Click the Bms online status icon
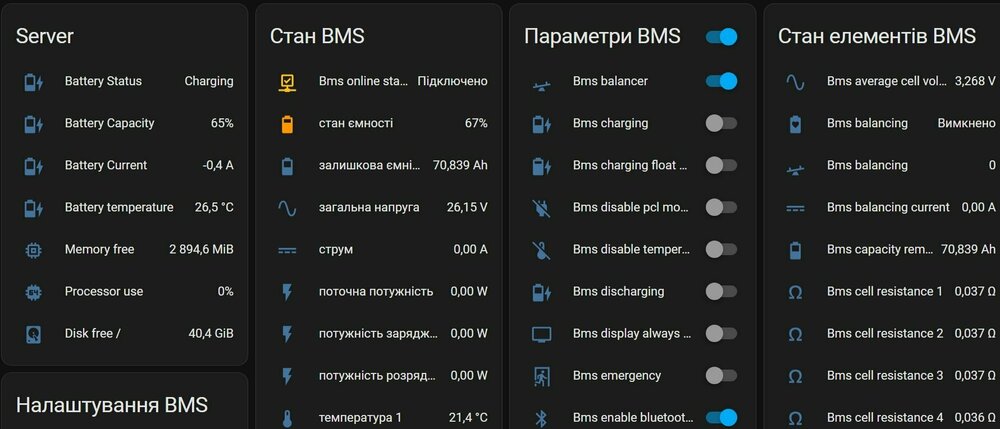Screen dimensions: 1000x429 pyautogui.click(x=287, y=82)
